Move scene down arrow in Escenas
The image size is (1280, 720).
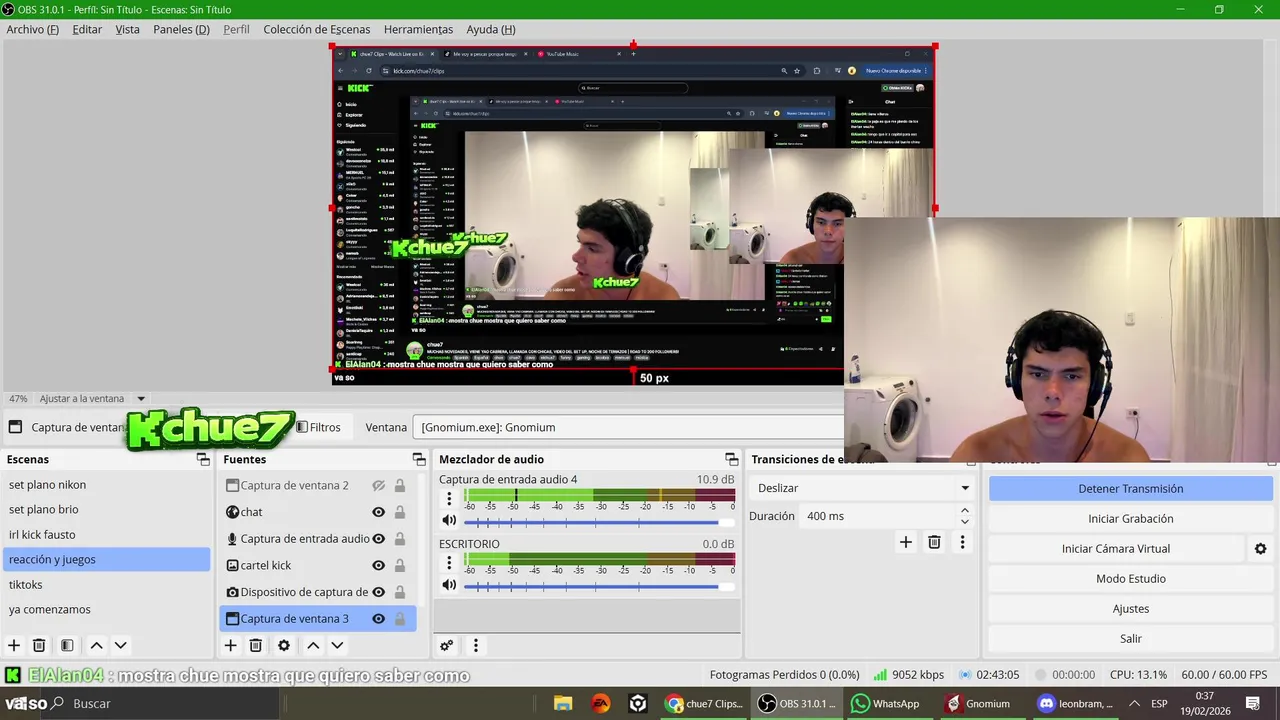[x=120, y=646]
